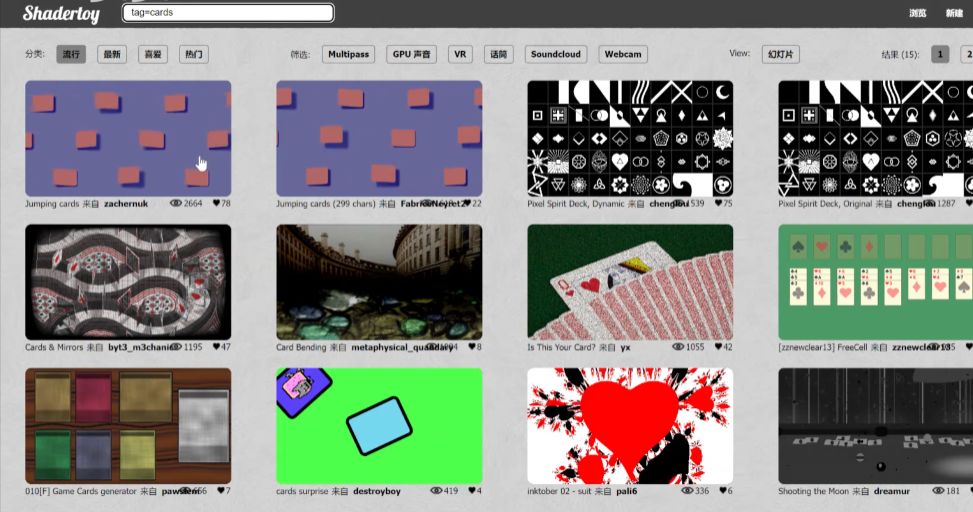Viewport: 973px width, 512px height.
Task: Visit author byt3_m3chanic's profile
Action: [141, 348]
